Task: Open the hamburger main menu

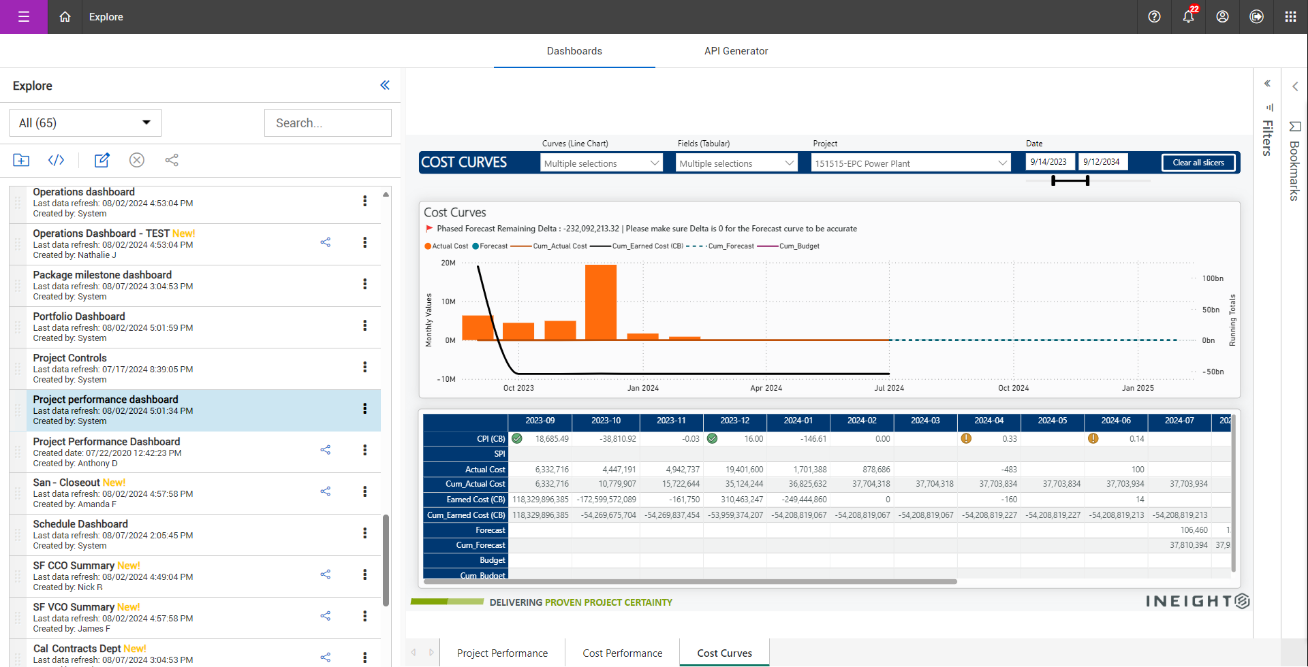Action: (x=23, y=17)
